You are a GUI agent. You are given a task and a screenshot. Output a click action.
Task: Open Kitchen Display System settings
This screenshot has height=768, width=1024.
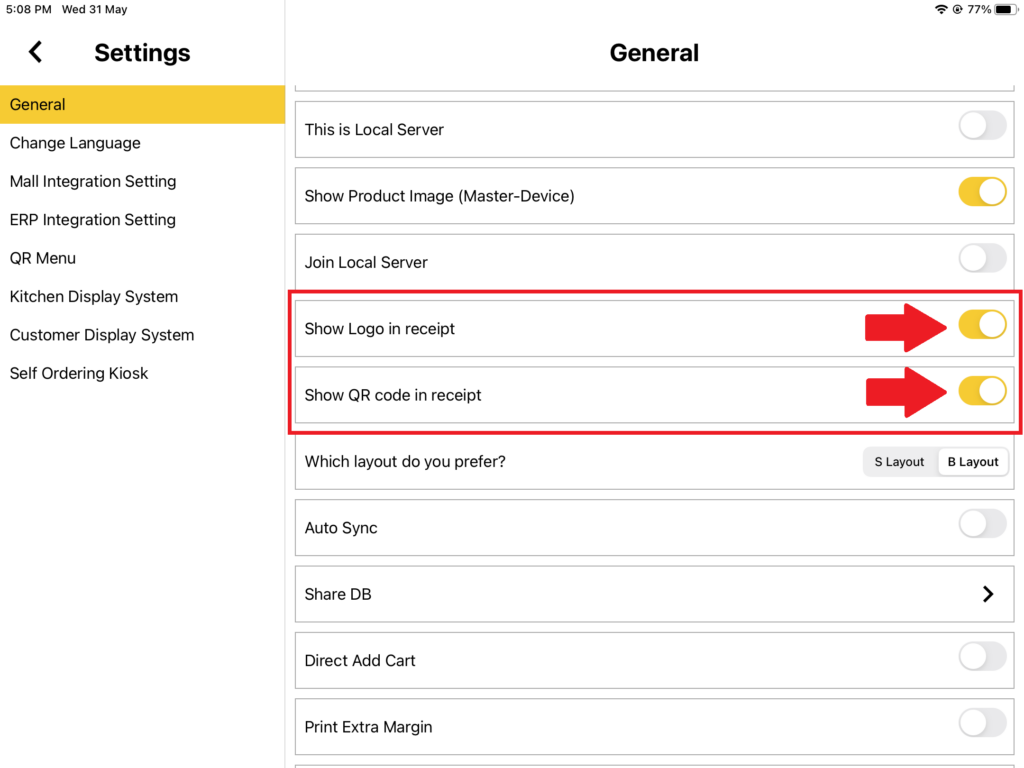click(93, 296)
